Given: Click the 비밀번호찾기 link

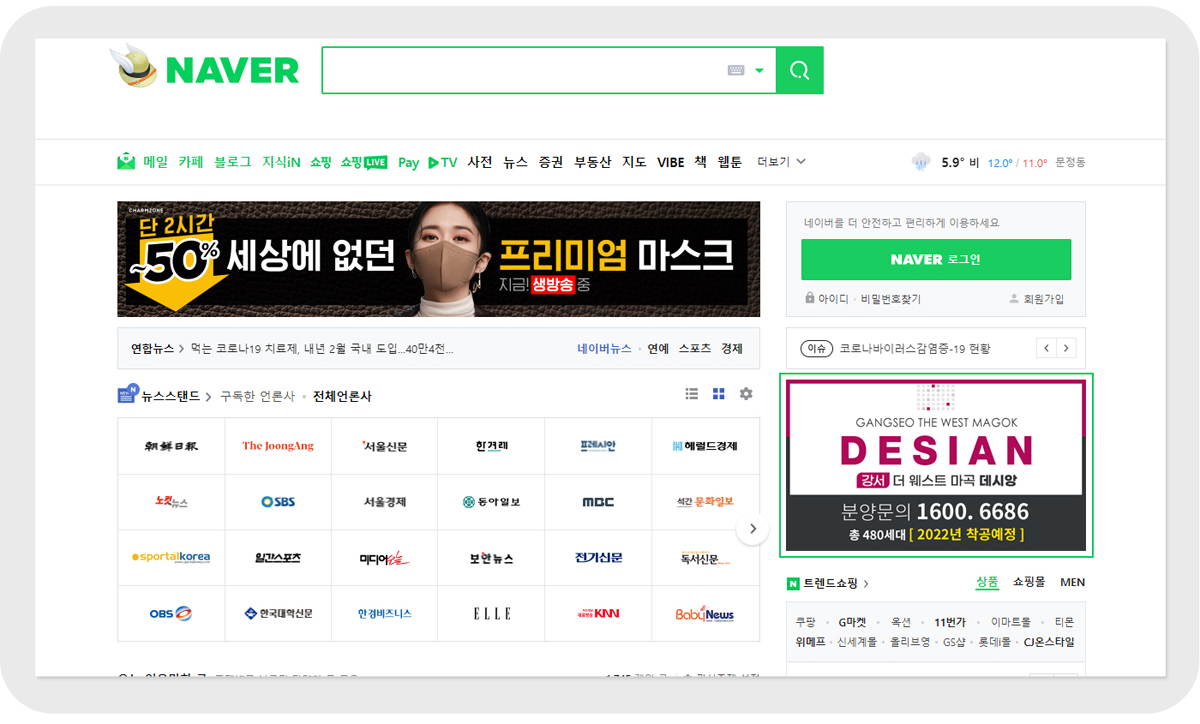Looking at the screenshot, I should pyautogui.click(x=891, y=299).
